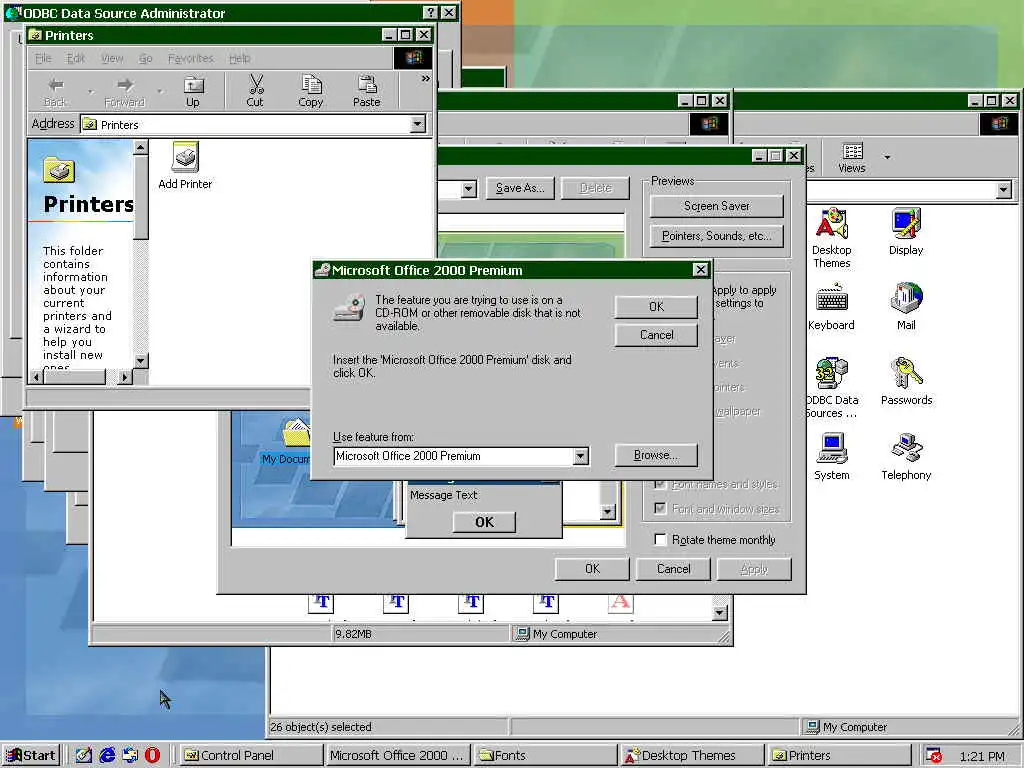
Task: Open ODBC Data Sources icon
Action: click(x=831, y=388)
